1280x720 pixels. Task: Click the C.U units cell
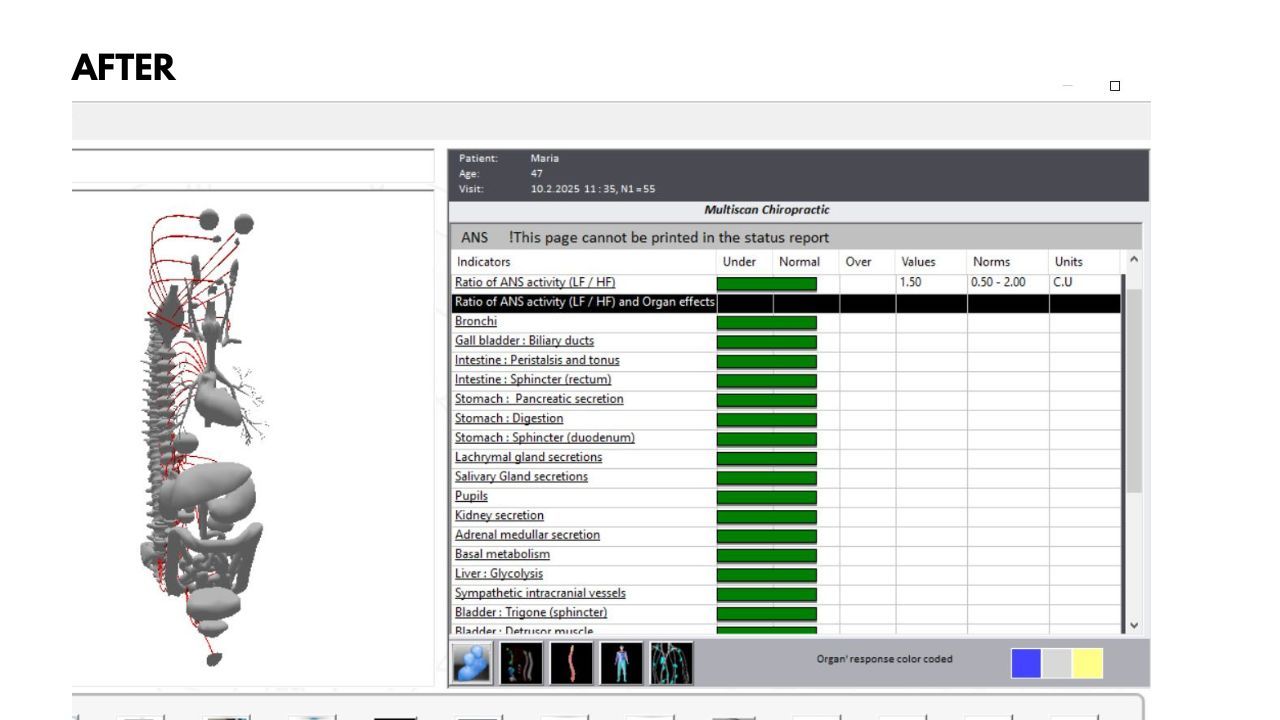point(1085,283)
